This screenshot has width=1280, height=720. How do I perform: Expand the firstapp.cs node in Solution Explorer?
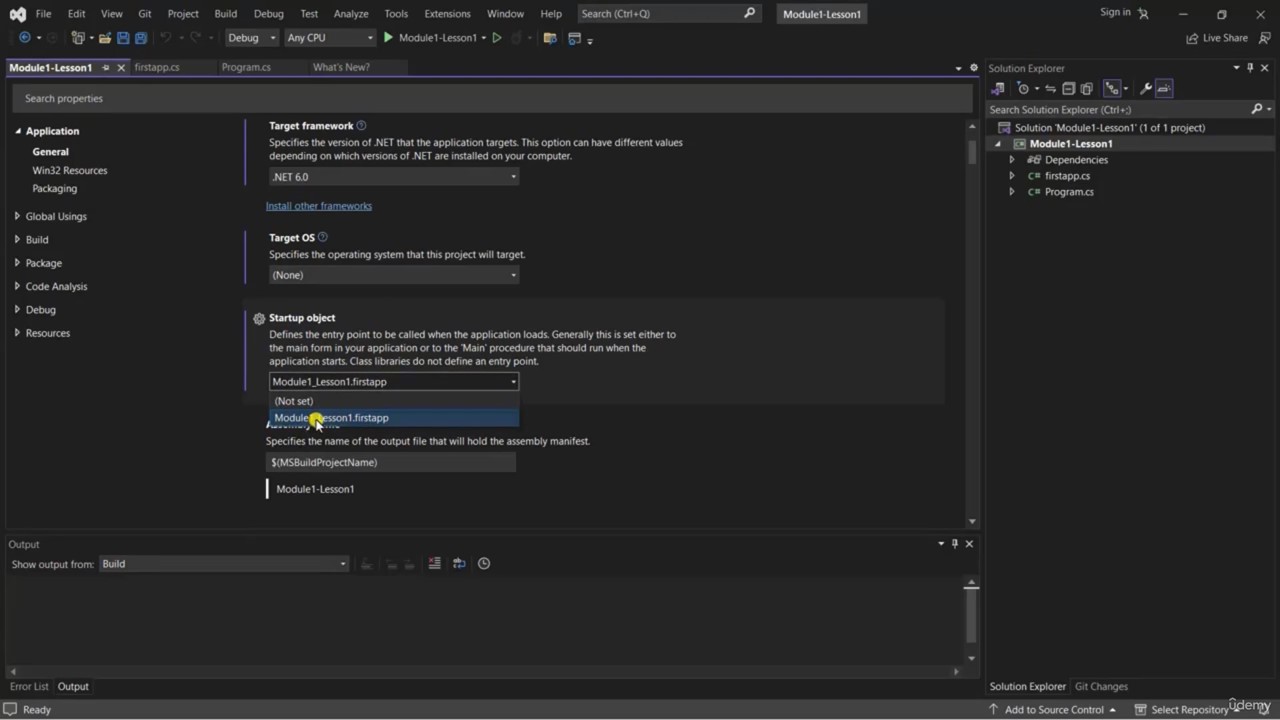click(x=1012, y=176)
